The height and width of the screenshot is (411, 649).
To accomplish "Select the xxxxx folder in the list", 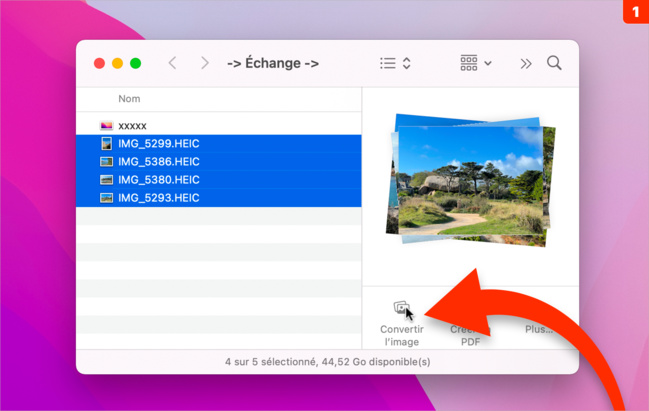I will coord(132,126).
